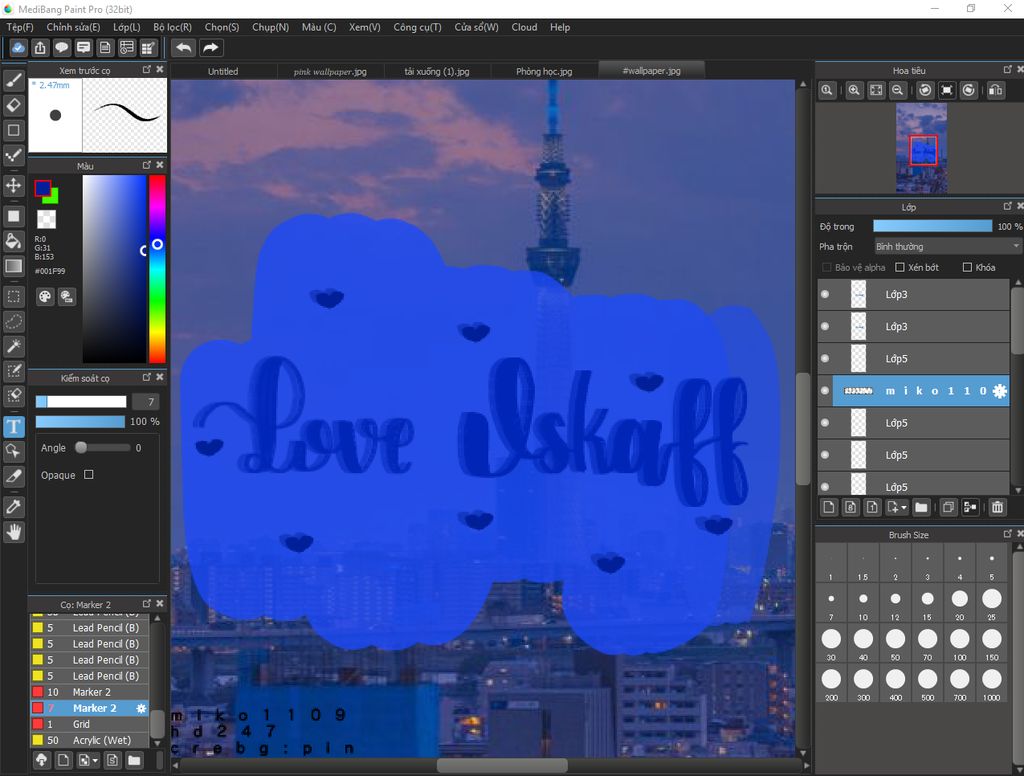Open the Tệp(F) menu
Image resolution: width=1024 pixels, height=776 pixels.
[20, 27]
